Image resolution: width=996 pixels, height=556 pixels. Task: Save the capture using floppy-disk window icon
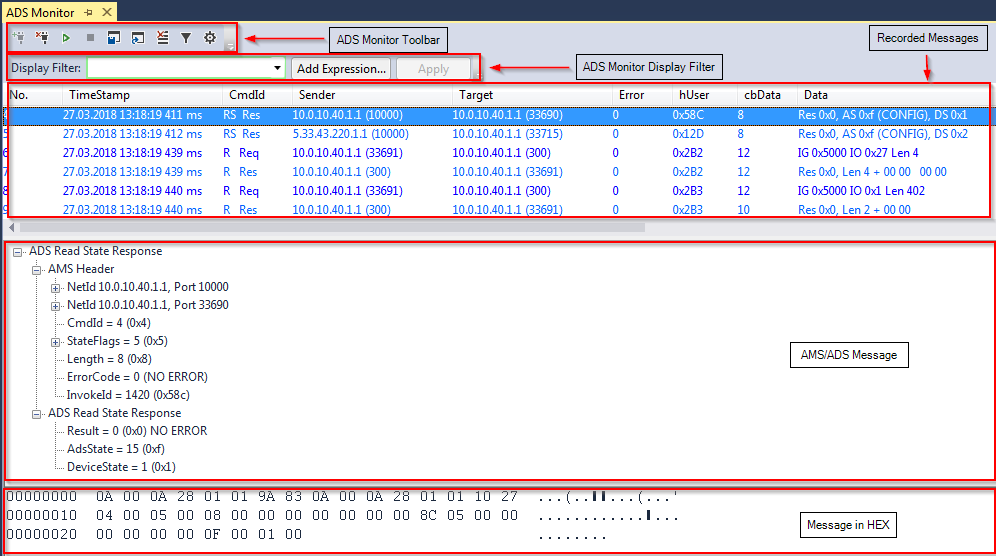pyautogui.click(x=114, y=38)
